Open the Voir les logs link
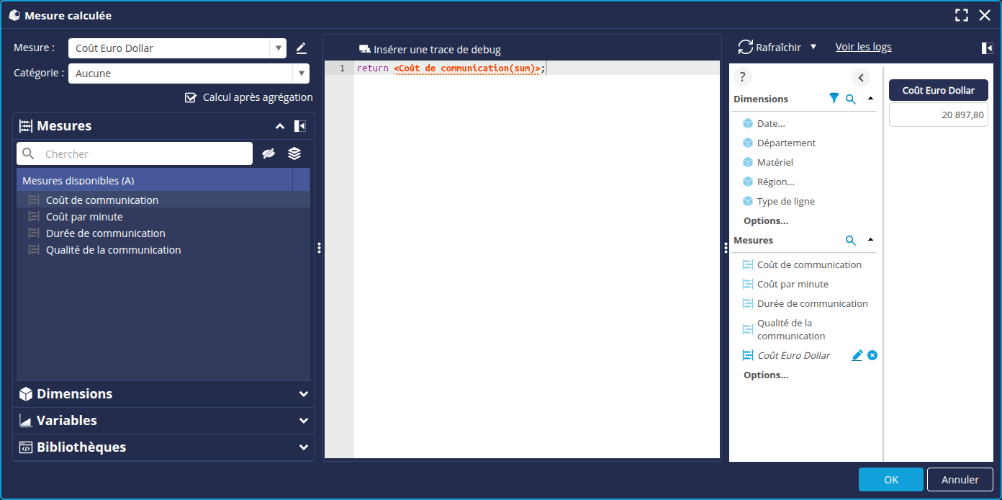 (x=863, y=47)
